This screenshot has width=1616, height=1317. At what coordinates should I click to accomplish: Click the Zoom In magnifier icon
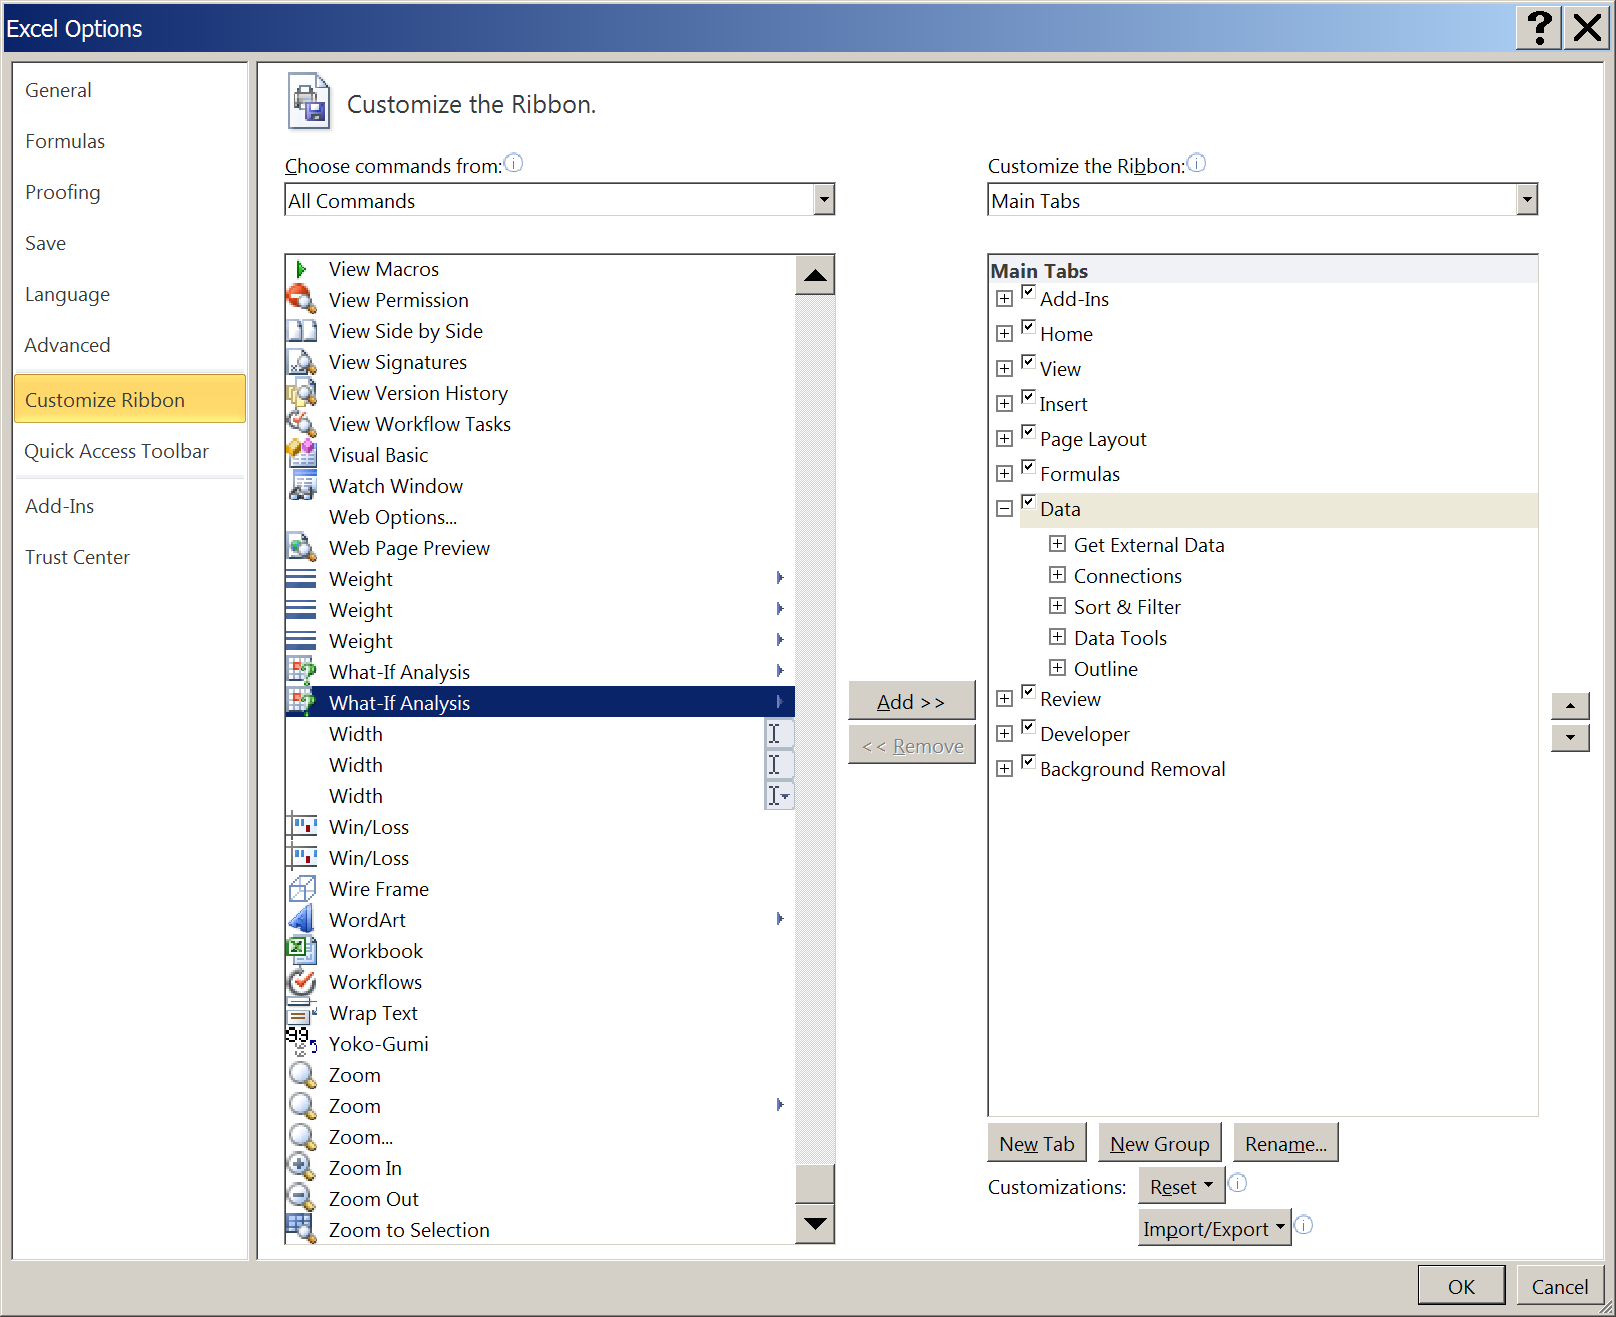pos(301,1168)
